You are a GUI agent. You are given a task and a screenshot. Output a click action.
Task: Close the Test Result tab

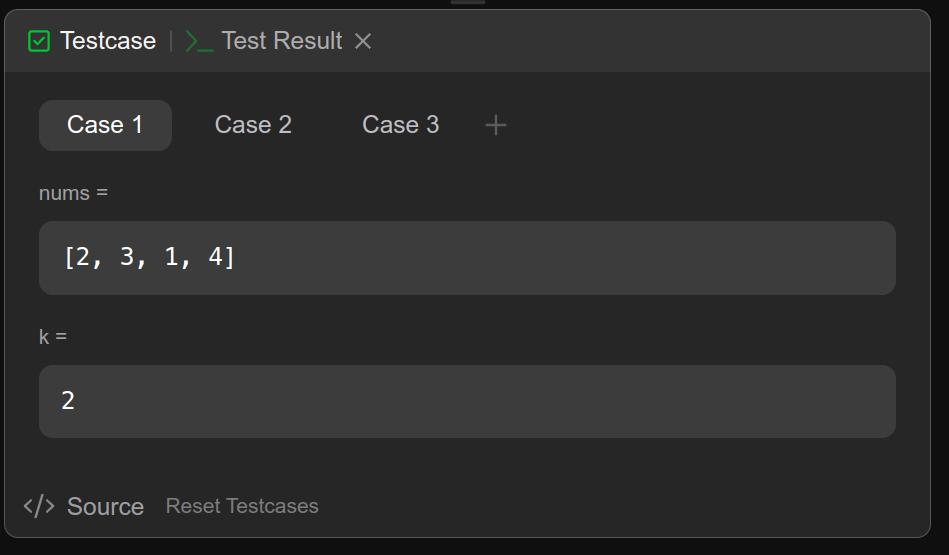(364, 41)
